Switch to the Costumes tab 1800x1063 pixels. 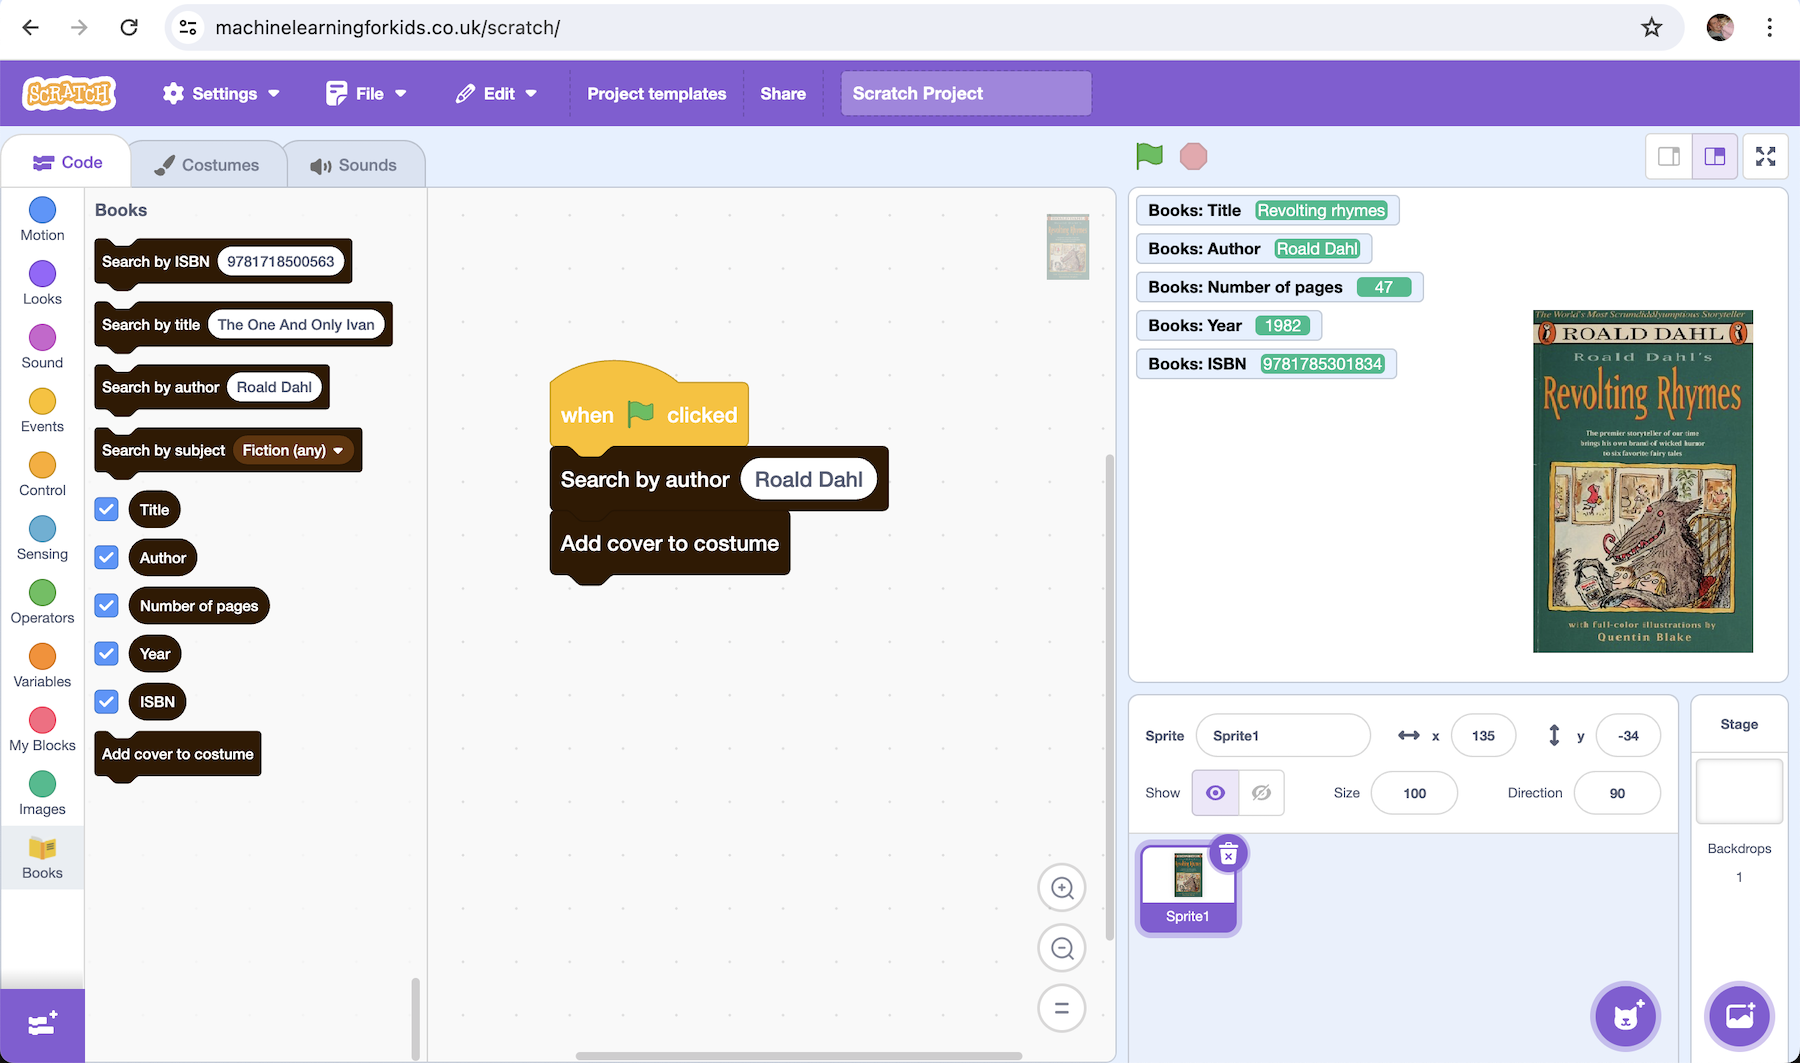click(x=207, y=165)
